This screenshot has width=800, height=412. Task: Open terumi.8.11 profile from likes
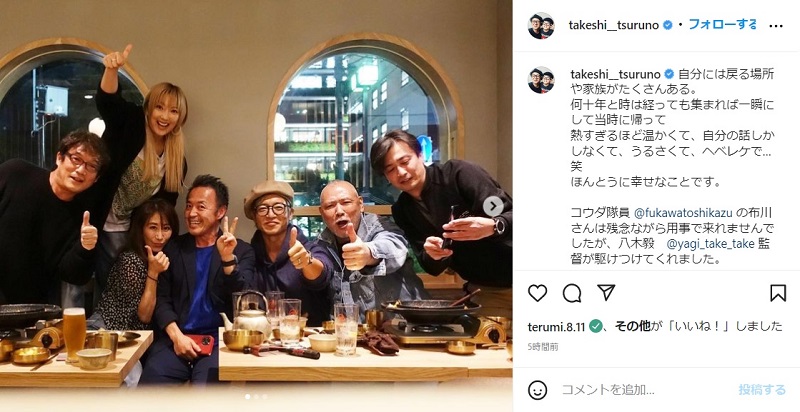(x=556, y=326)
